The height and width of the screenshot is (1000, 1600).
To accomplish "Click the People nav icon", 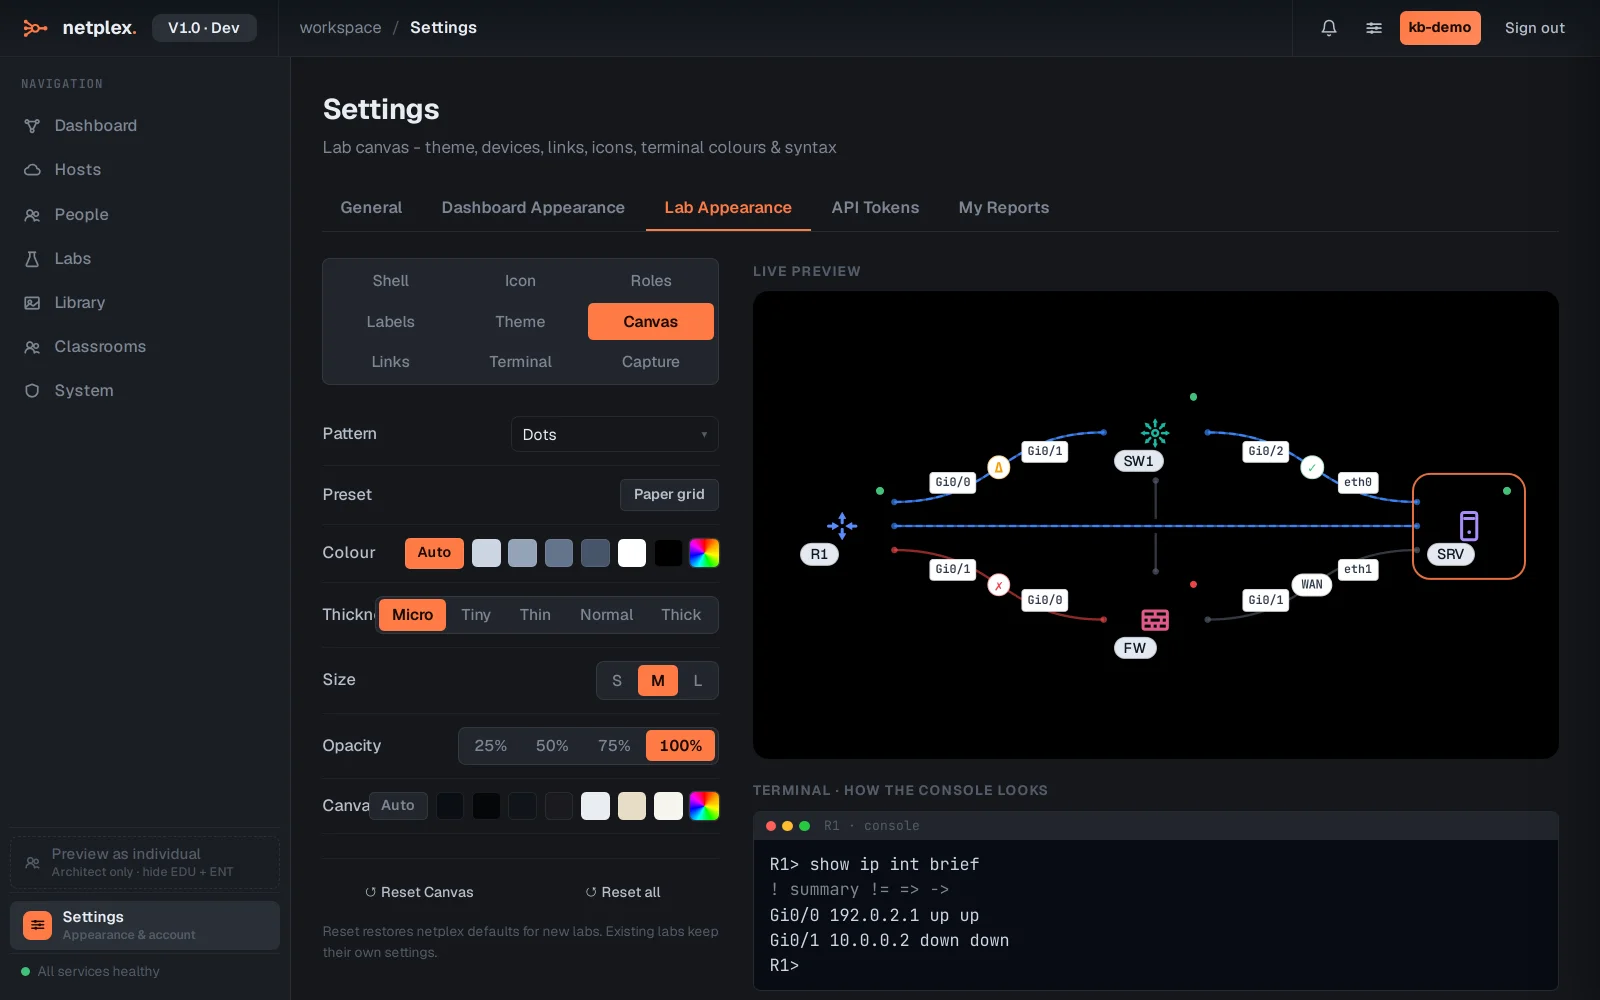I will point(32,215).
